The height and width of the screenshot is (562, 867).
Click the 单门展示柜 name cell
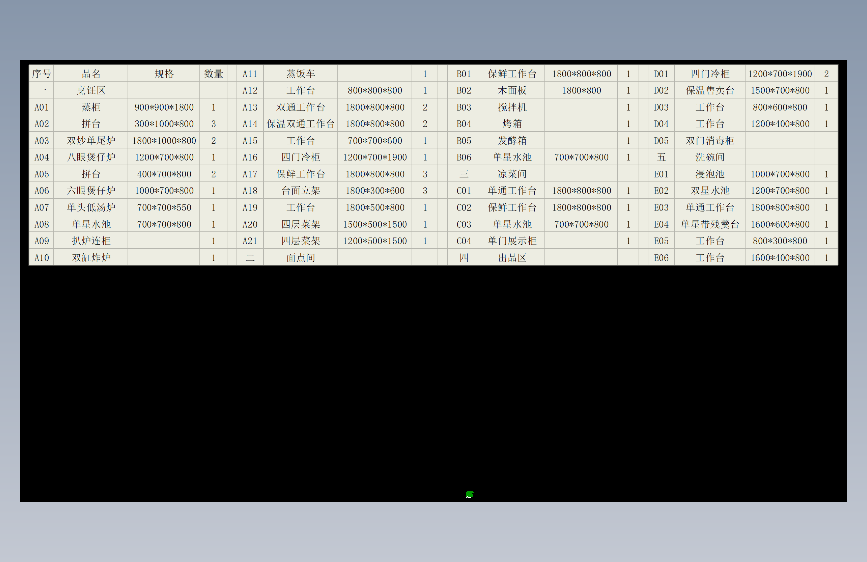512,241
